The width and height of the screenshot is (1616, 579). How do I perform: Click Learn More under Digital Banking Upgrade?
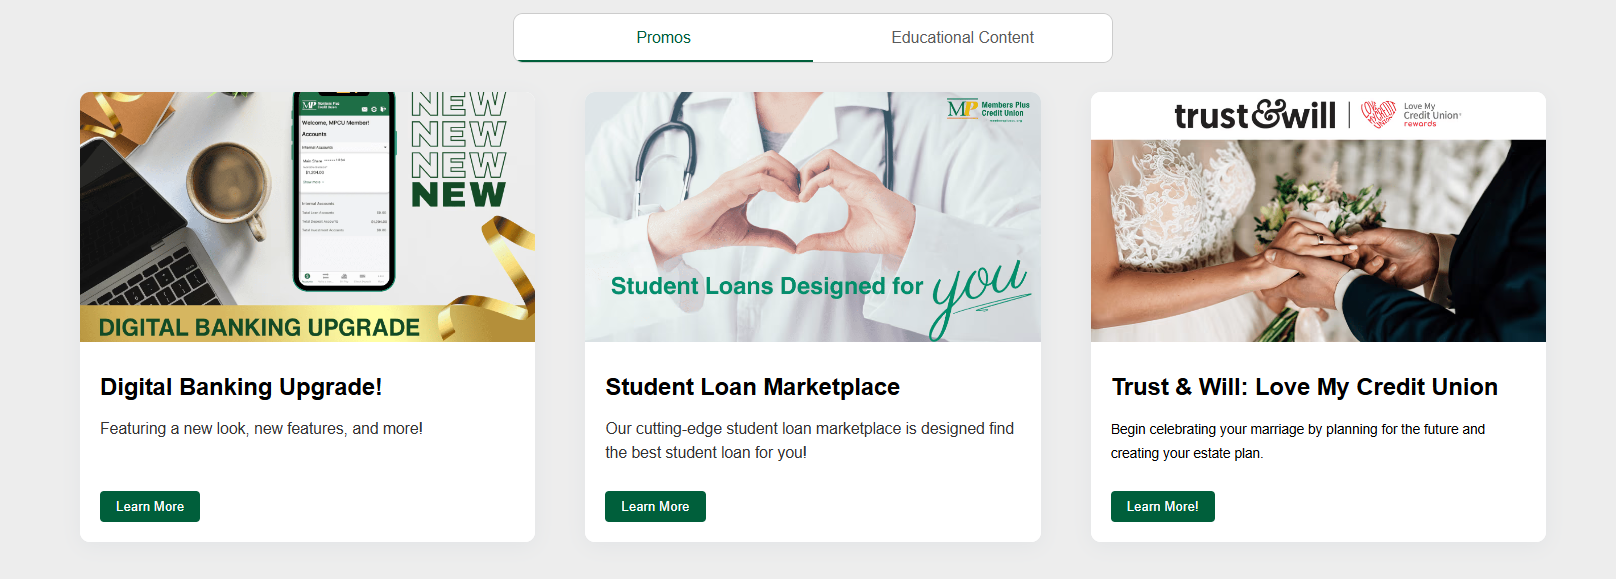pyautogui.click(x=150, y=507)
